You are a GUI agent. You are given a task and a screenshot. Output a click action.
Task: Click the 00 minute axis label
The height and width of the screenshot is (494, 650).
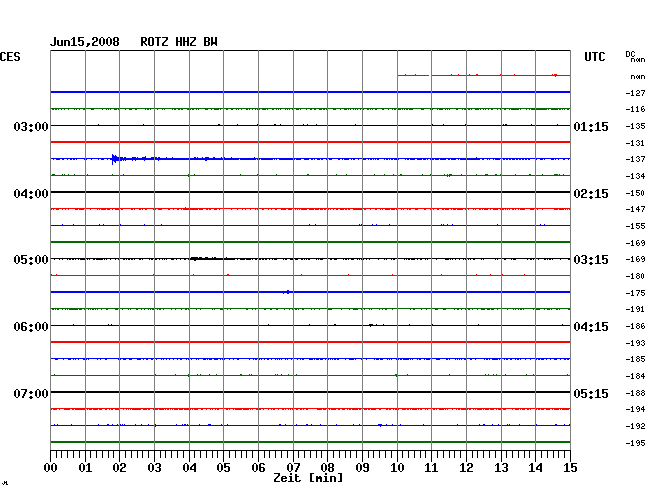point(51,468)
